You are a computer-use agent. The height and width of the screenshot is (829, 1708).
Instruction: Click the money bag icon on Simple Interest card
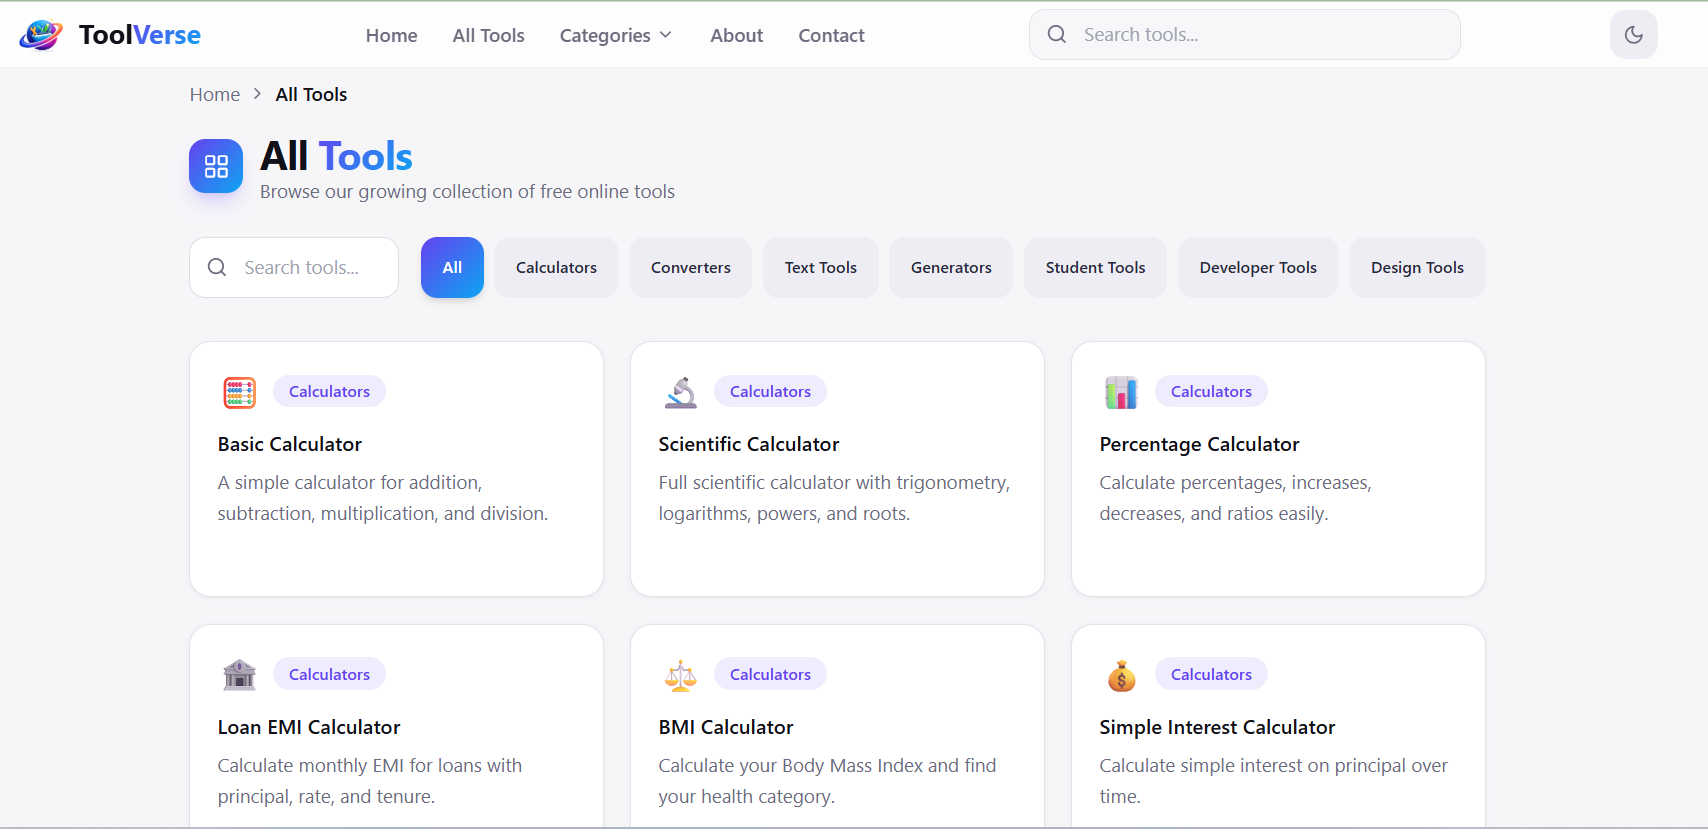point(1121,675)
